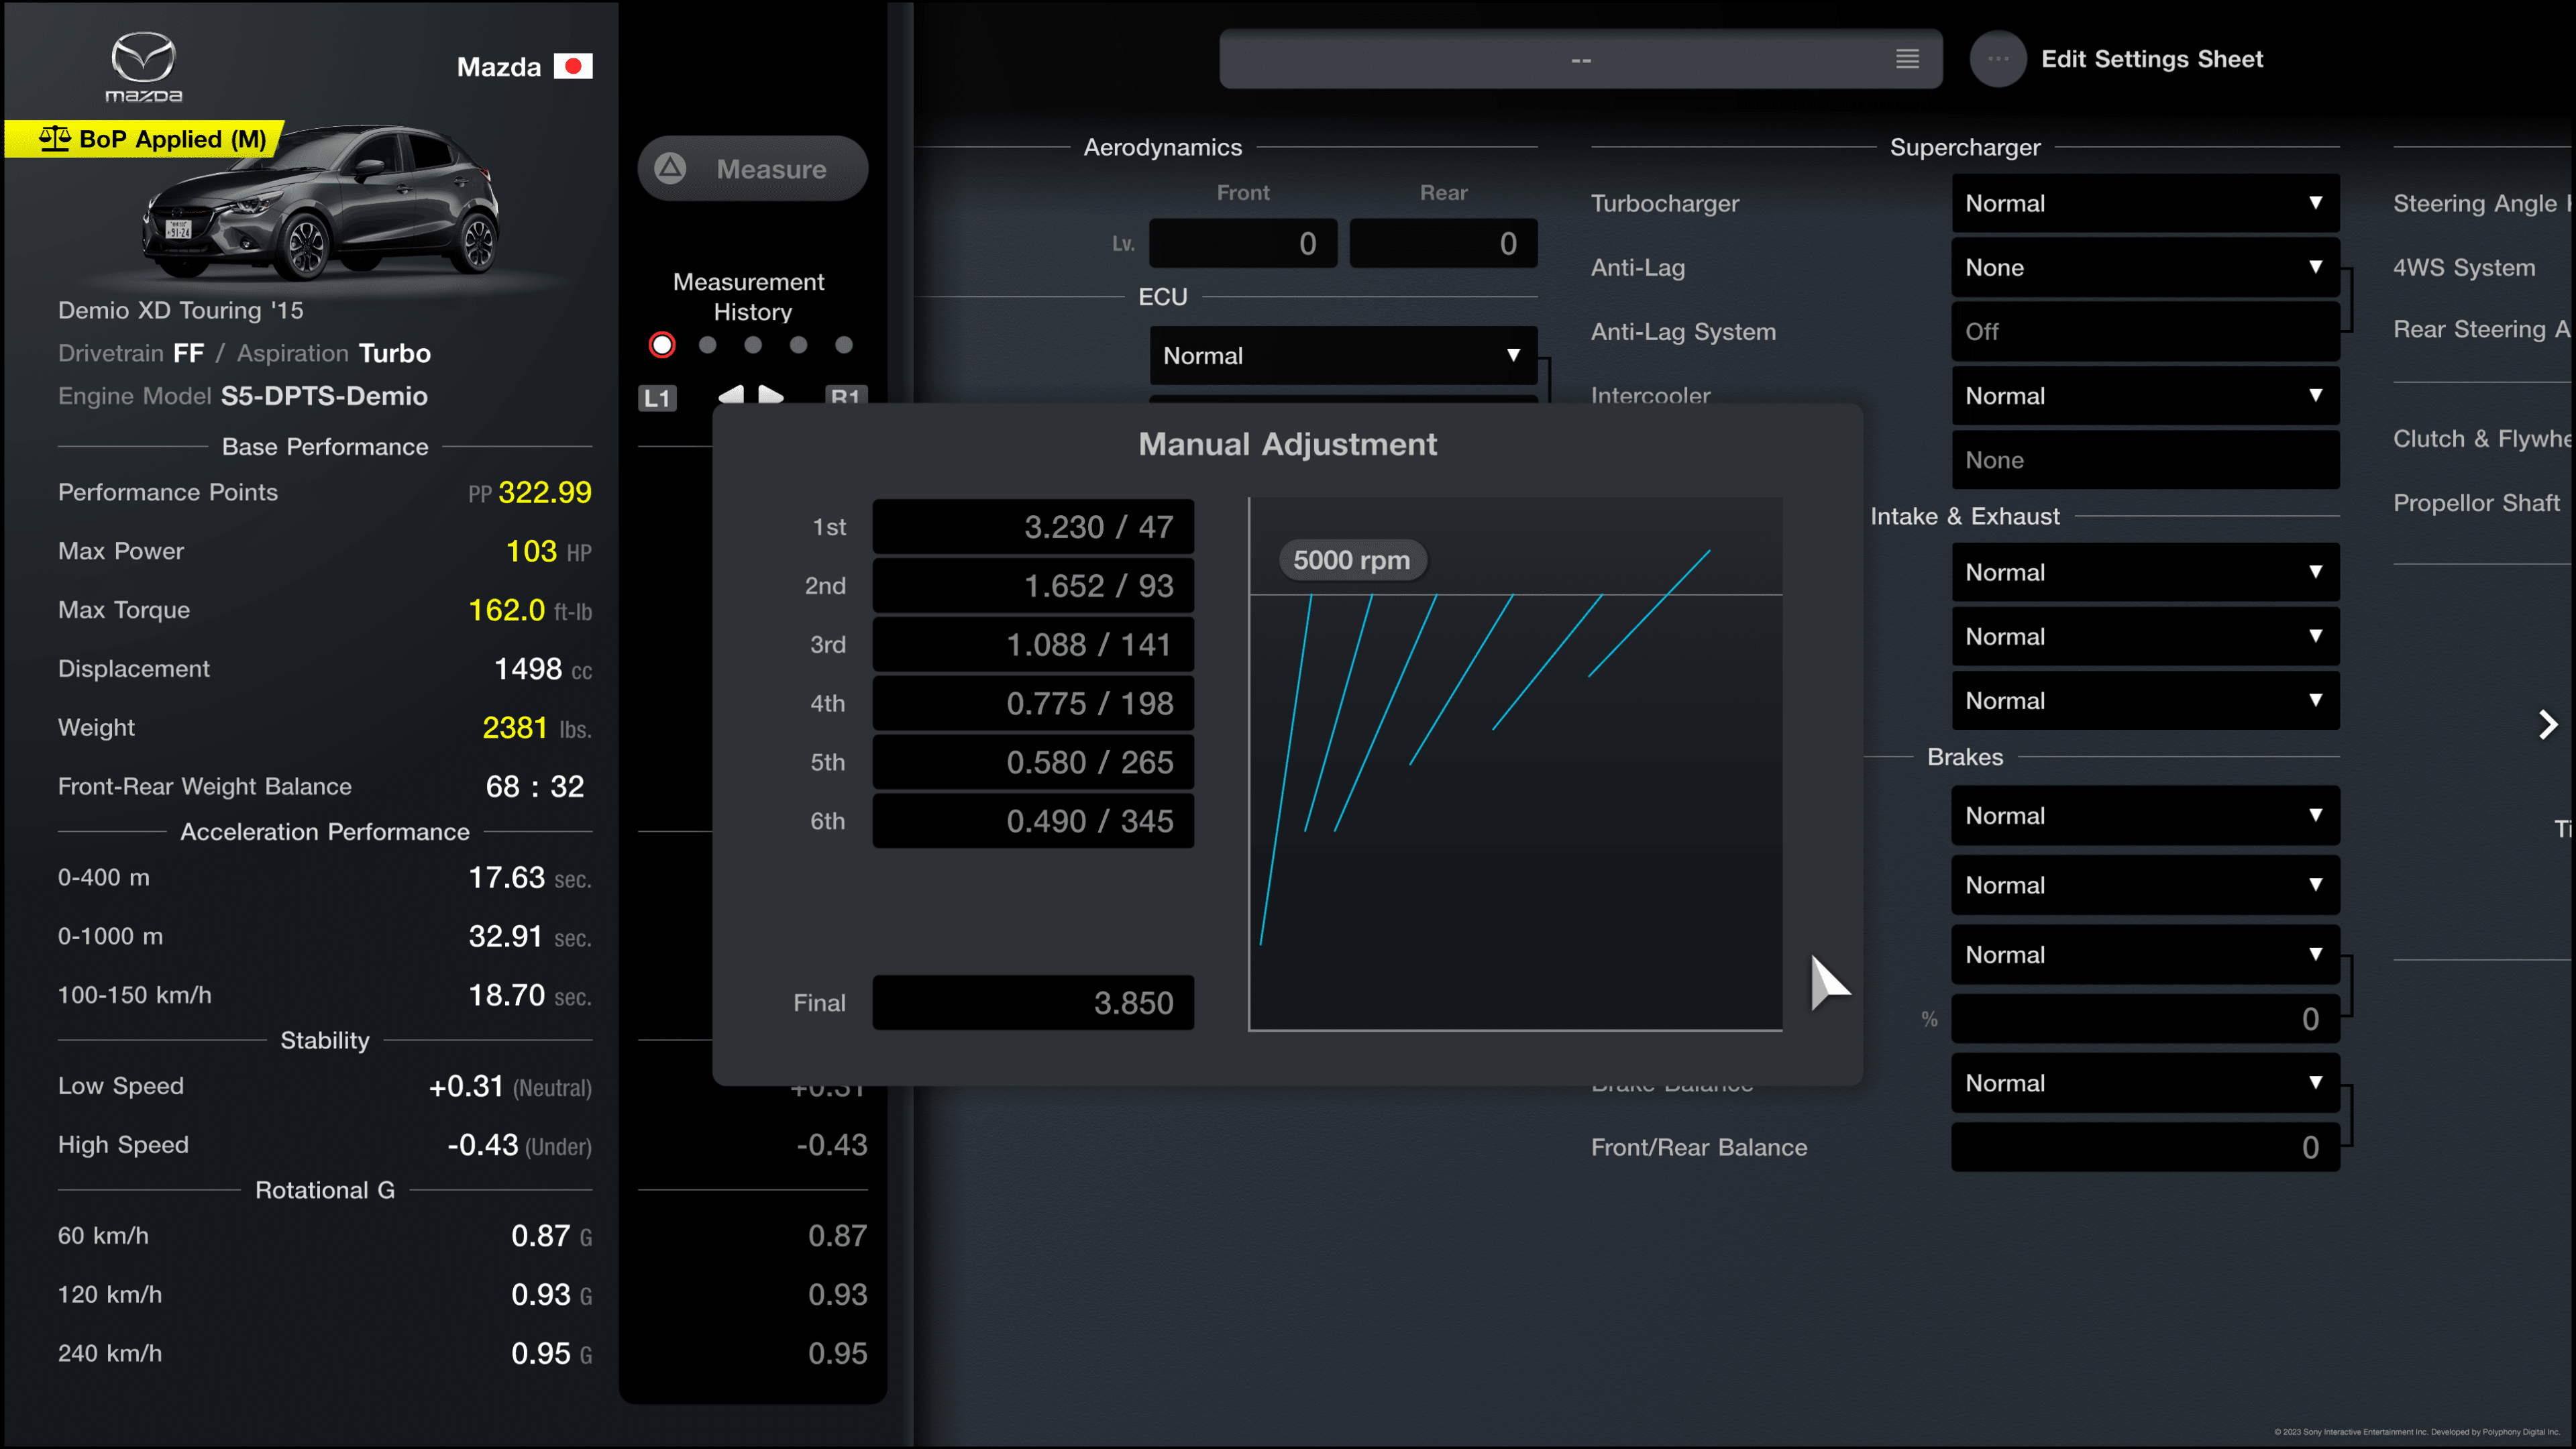
Task: Select the fourth measurement history dot
Action: coord(798,345)
